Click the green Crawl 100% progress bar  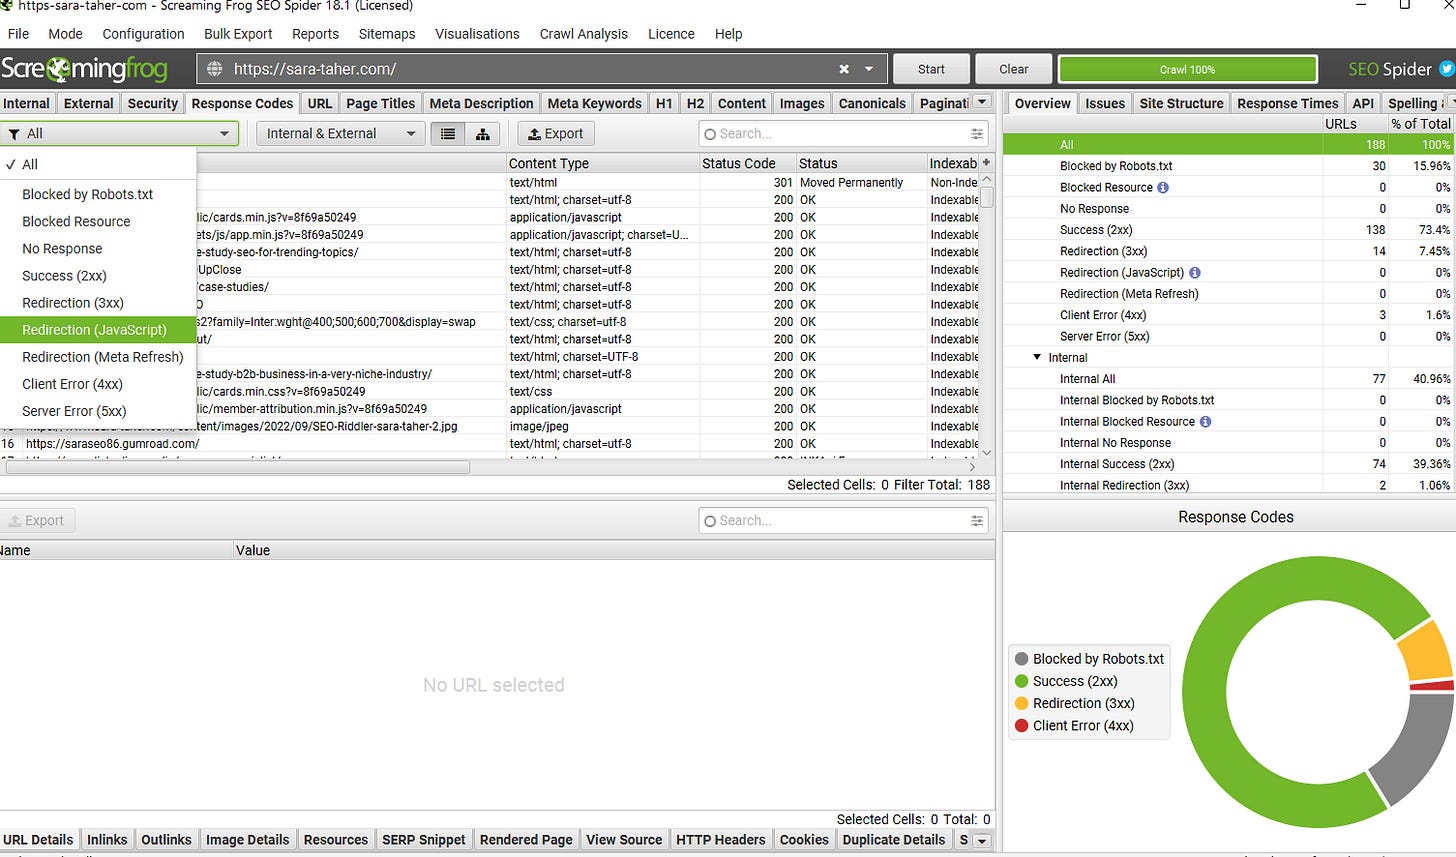(1188, 68)
